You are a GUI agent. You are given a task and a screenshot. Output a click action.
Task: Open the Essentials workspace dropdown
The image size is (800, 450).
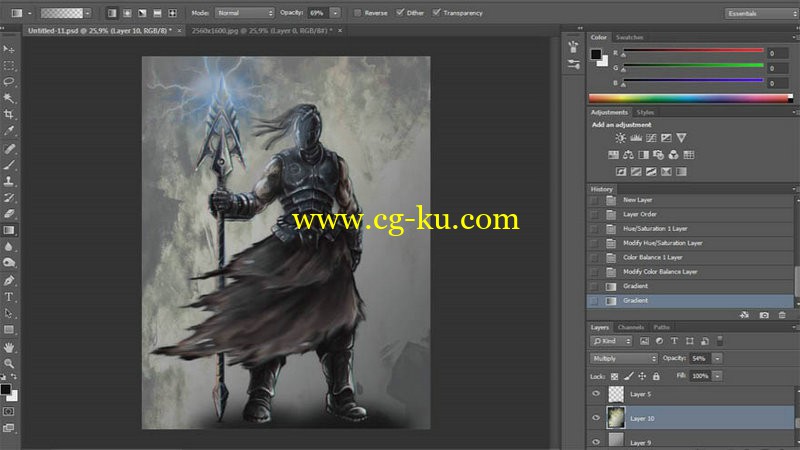tap(760, 13)
